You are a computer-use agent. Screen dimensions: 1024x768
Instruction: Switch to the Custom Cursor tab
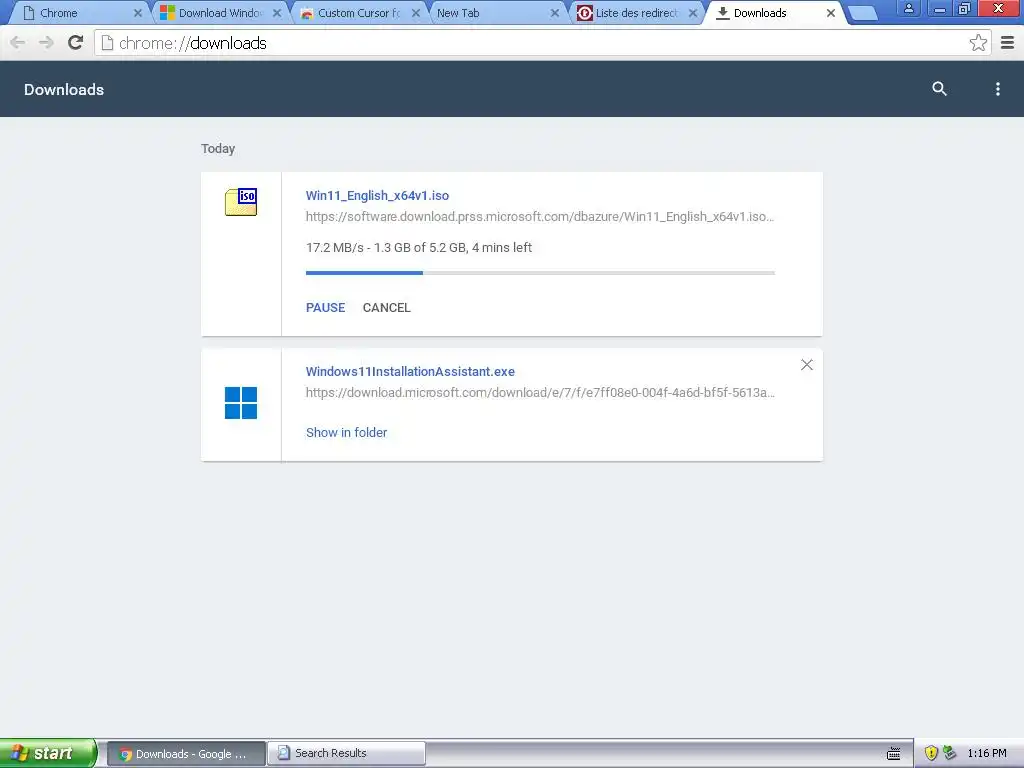tap(358, 13)
